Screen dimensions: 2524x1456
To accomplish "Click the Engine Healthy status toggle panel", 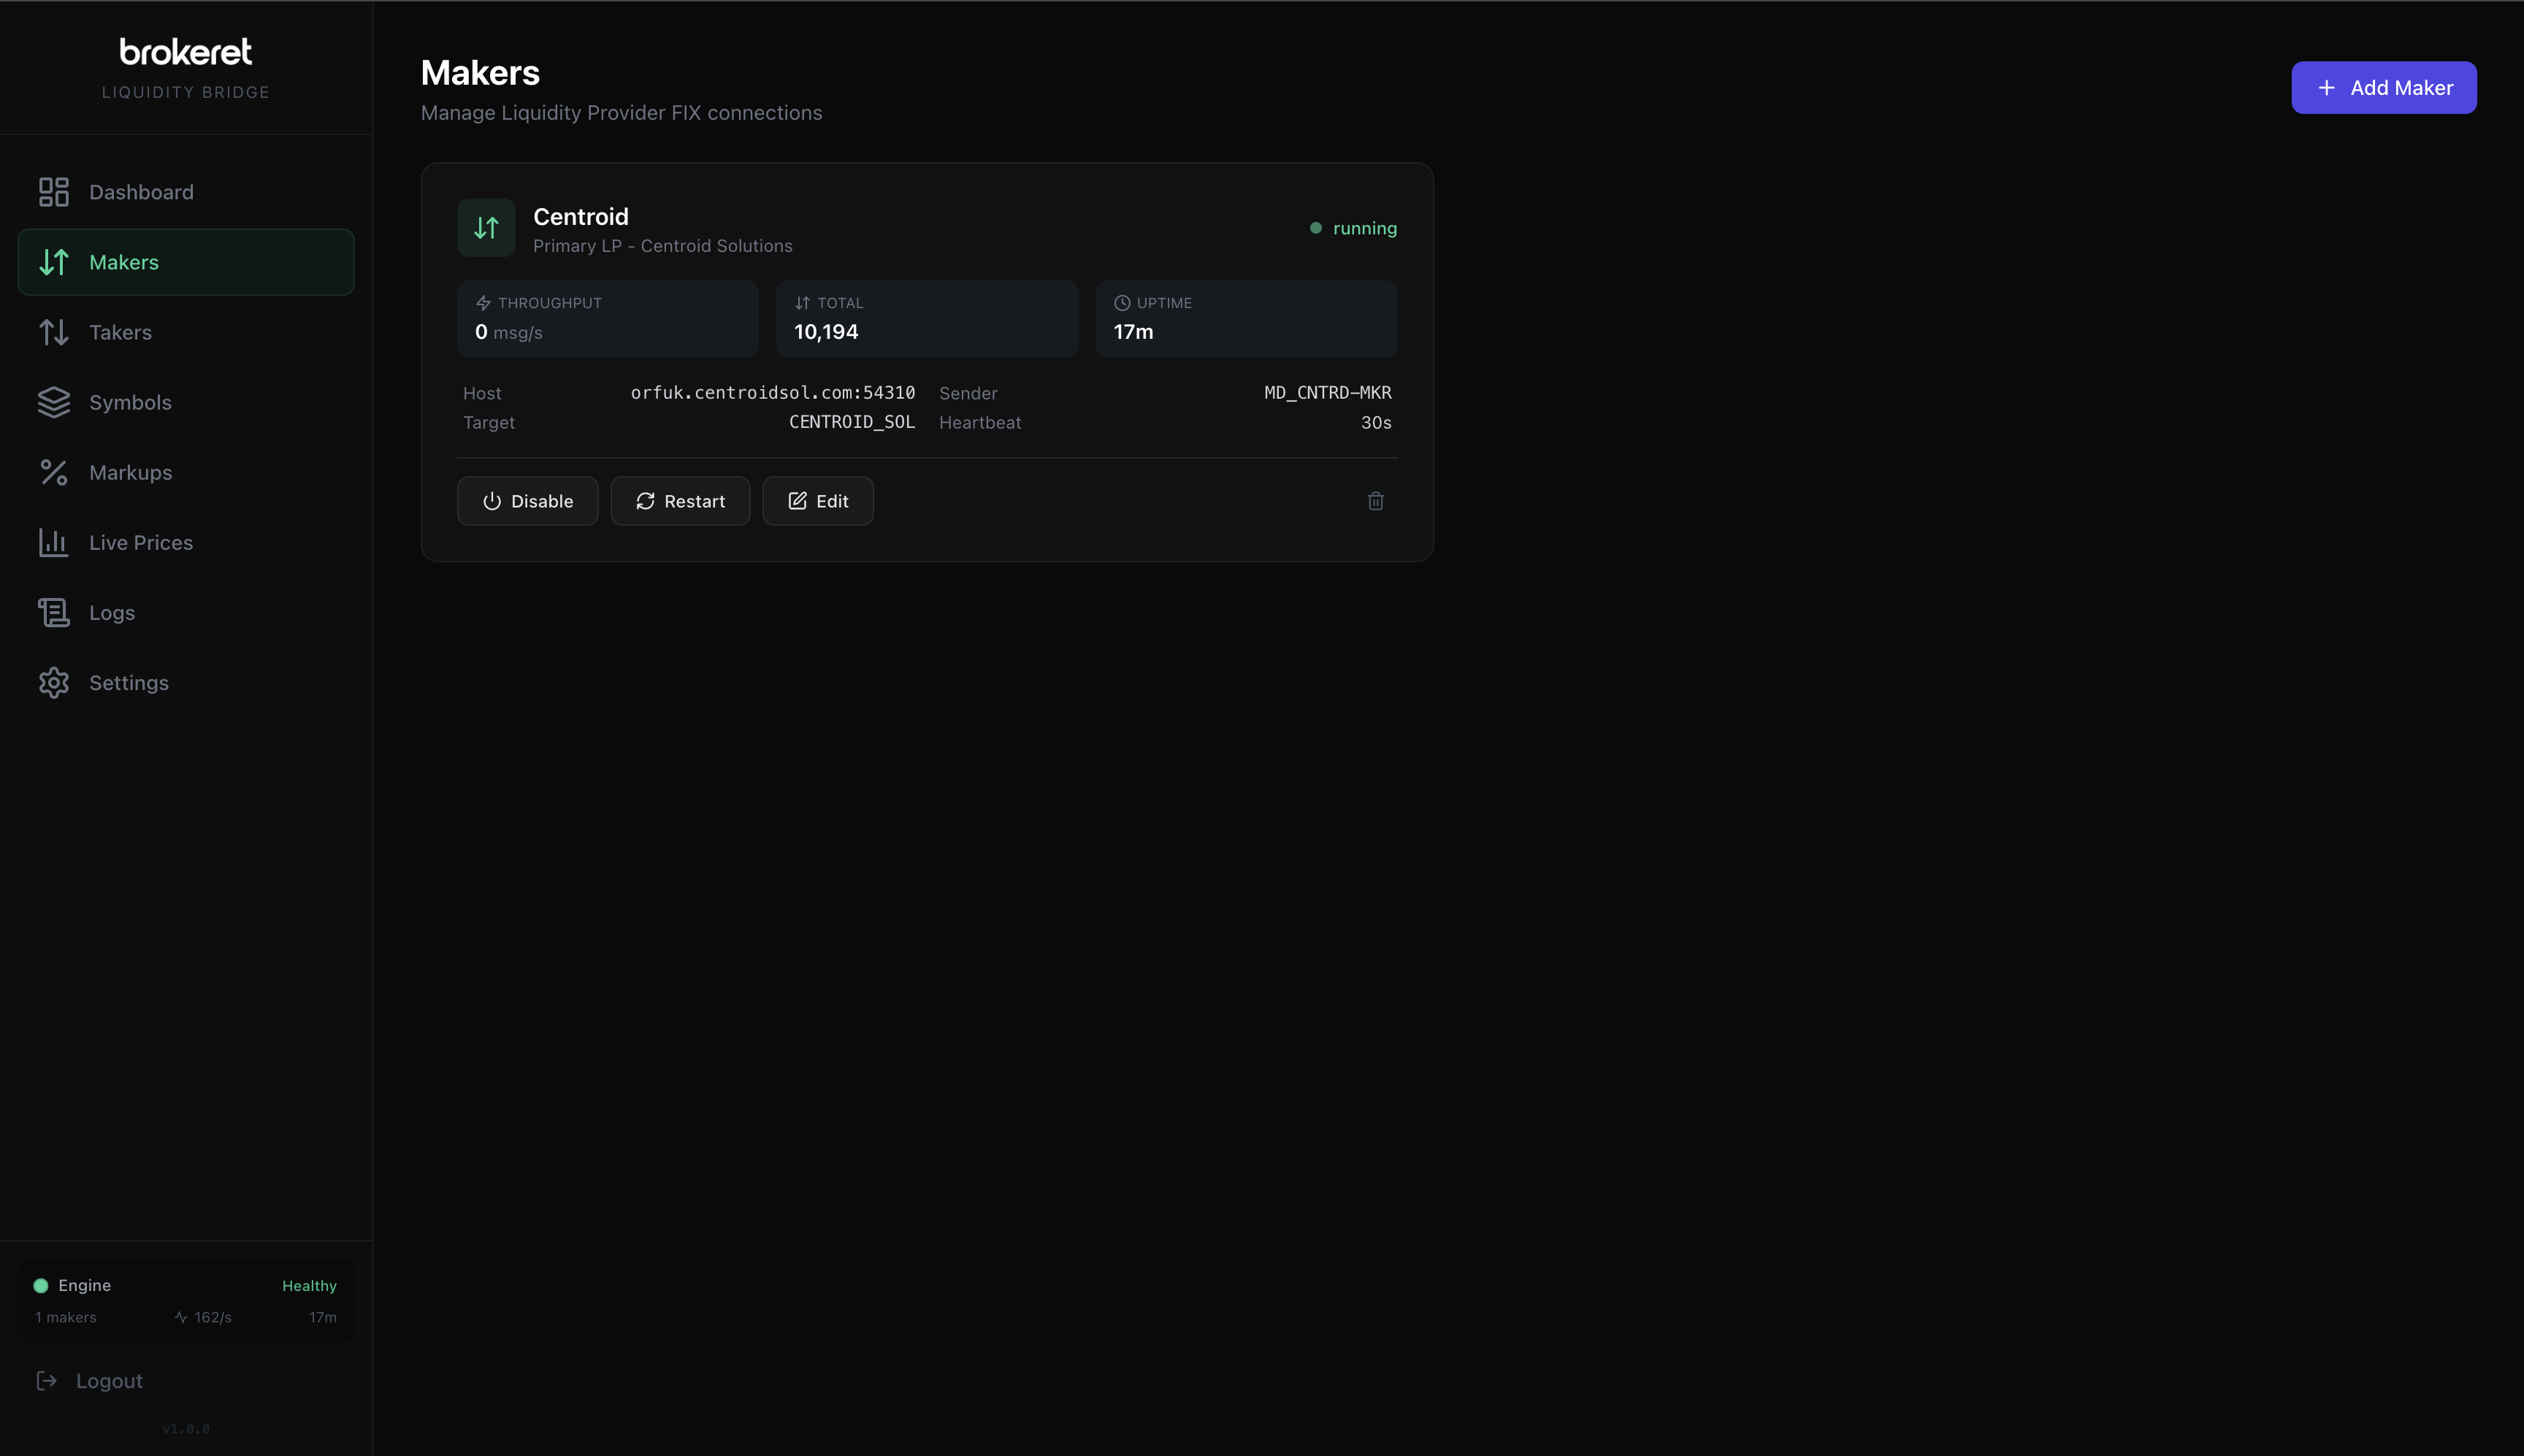I will click(x=185, y=1299).
